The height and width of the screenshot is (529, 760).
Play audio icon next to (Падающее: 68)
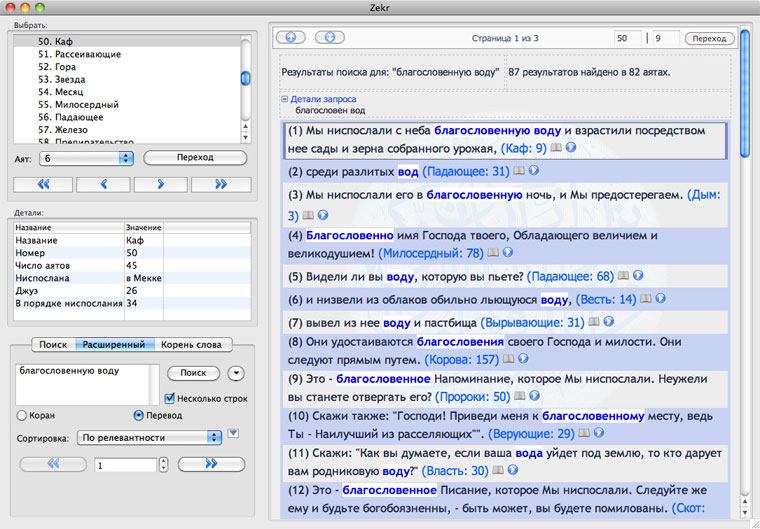coord(638,275)
